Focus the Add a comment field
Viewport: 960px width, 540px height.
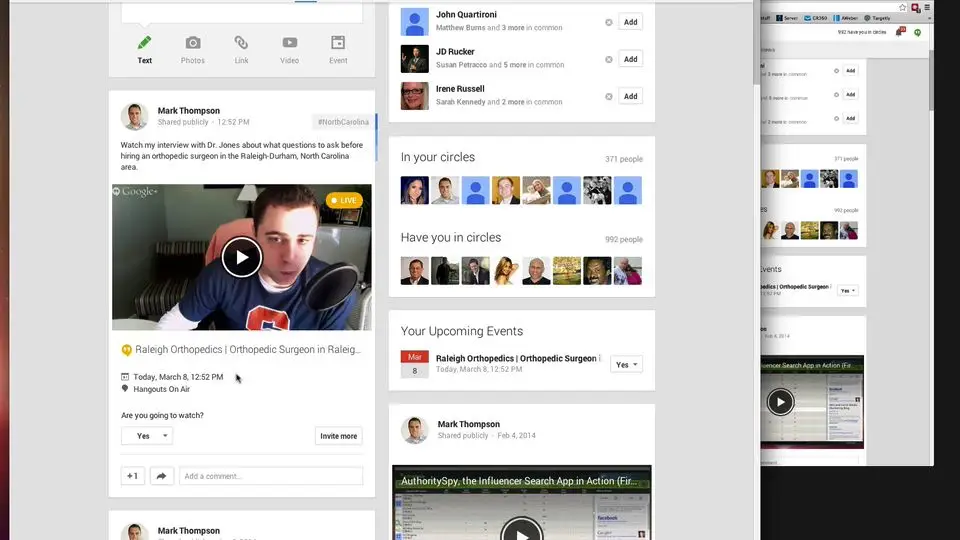(271, 476)
